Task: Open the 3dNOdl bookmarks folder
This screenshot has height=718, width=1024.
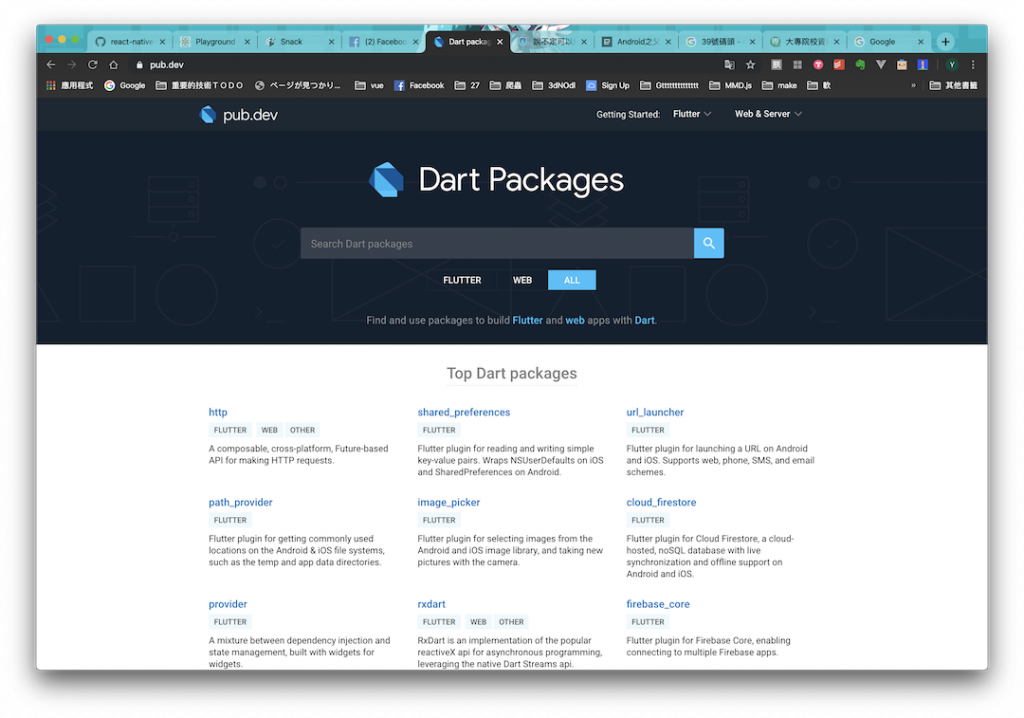Action: tap(554, 86)
